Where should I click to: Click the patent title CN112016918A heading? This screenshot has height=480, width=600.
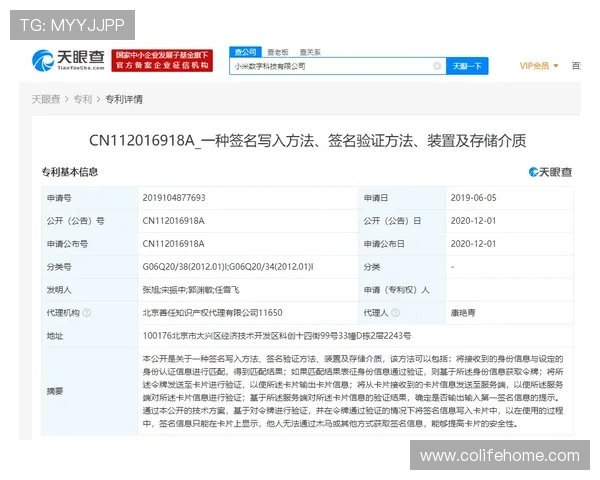tap(307, 140)
